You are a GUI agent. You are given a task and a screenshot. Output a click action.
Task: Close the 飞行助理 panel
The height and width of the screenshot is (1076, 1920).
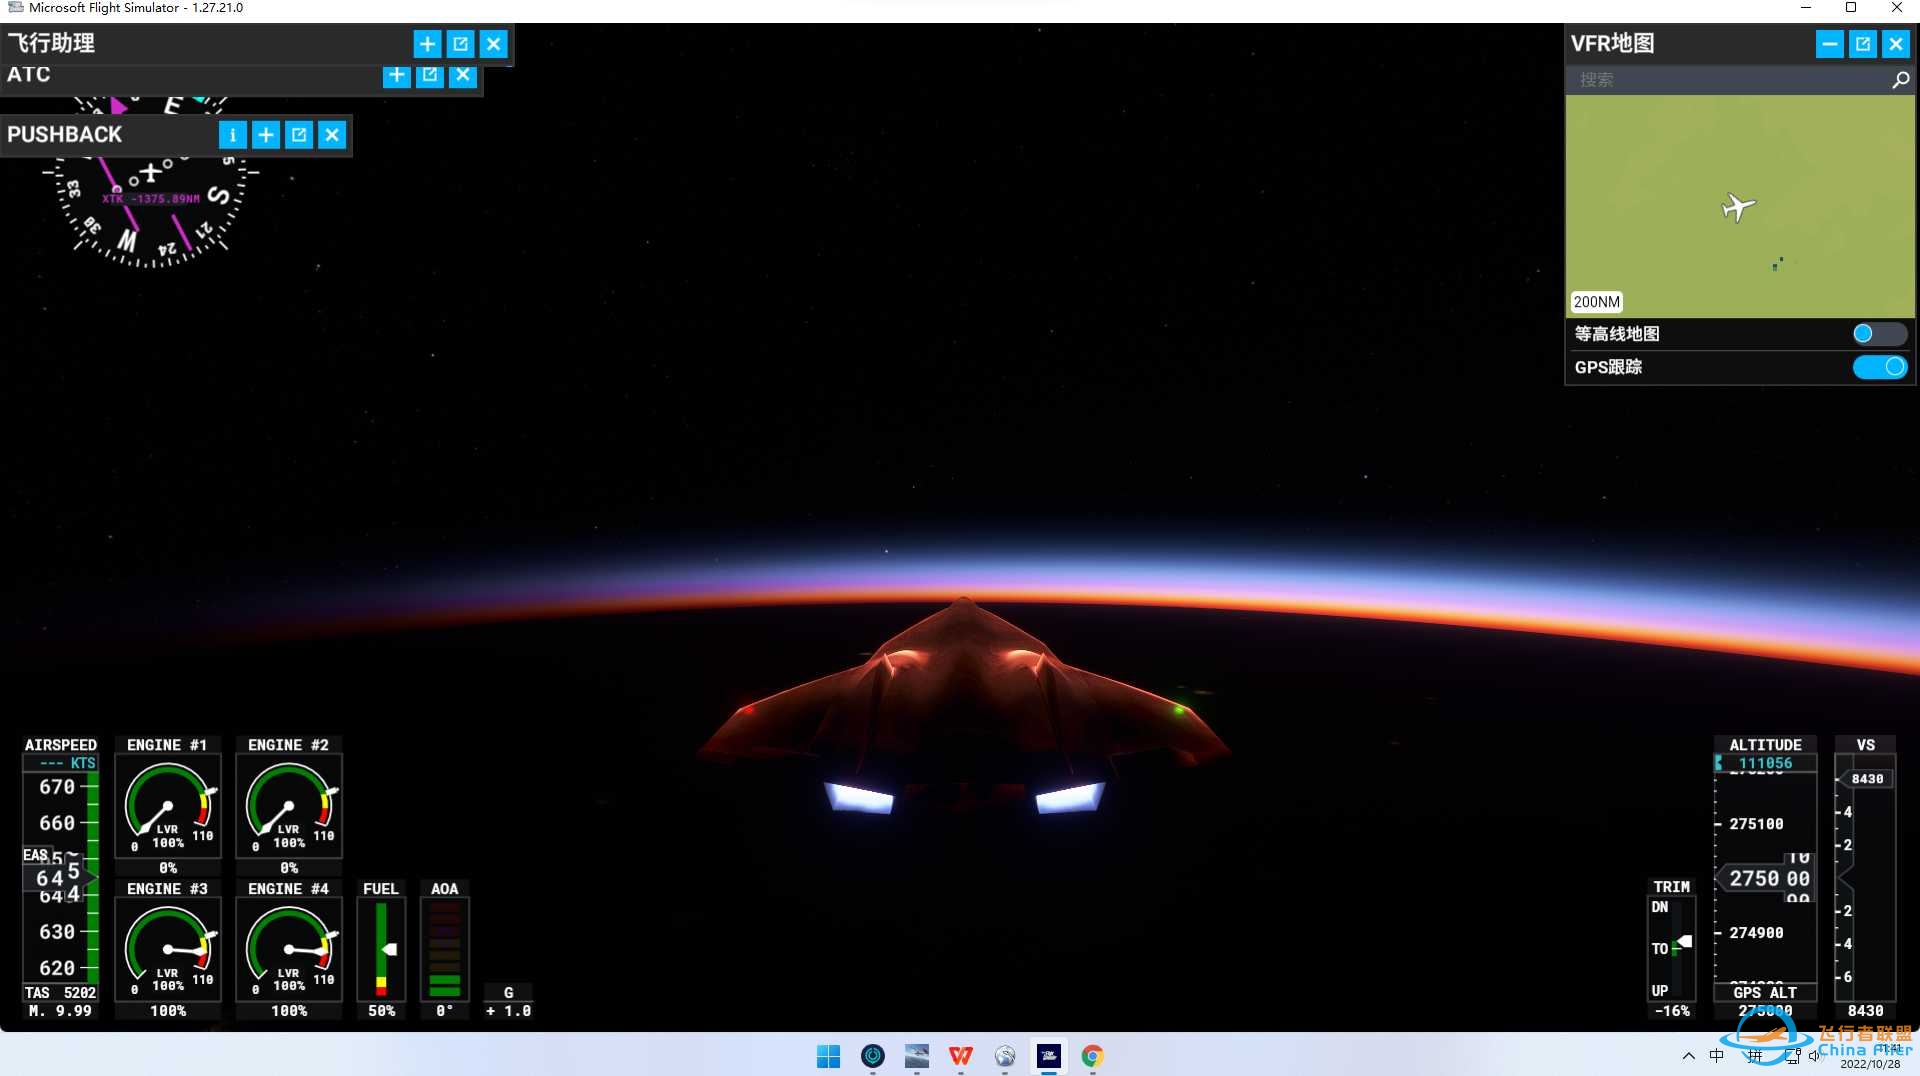click(494, 44)
